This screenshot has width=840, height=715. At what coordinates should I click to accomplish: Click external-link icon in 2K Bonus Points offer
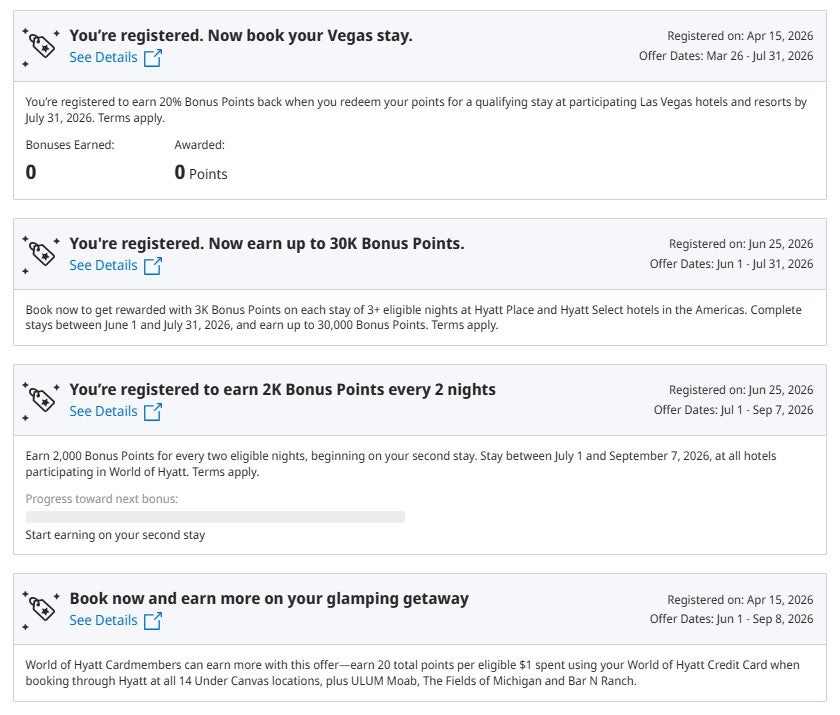click(153, 411)
